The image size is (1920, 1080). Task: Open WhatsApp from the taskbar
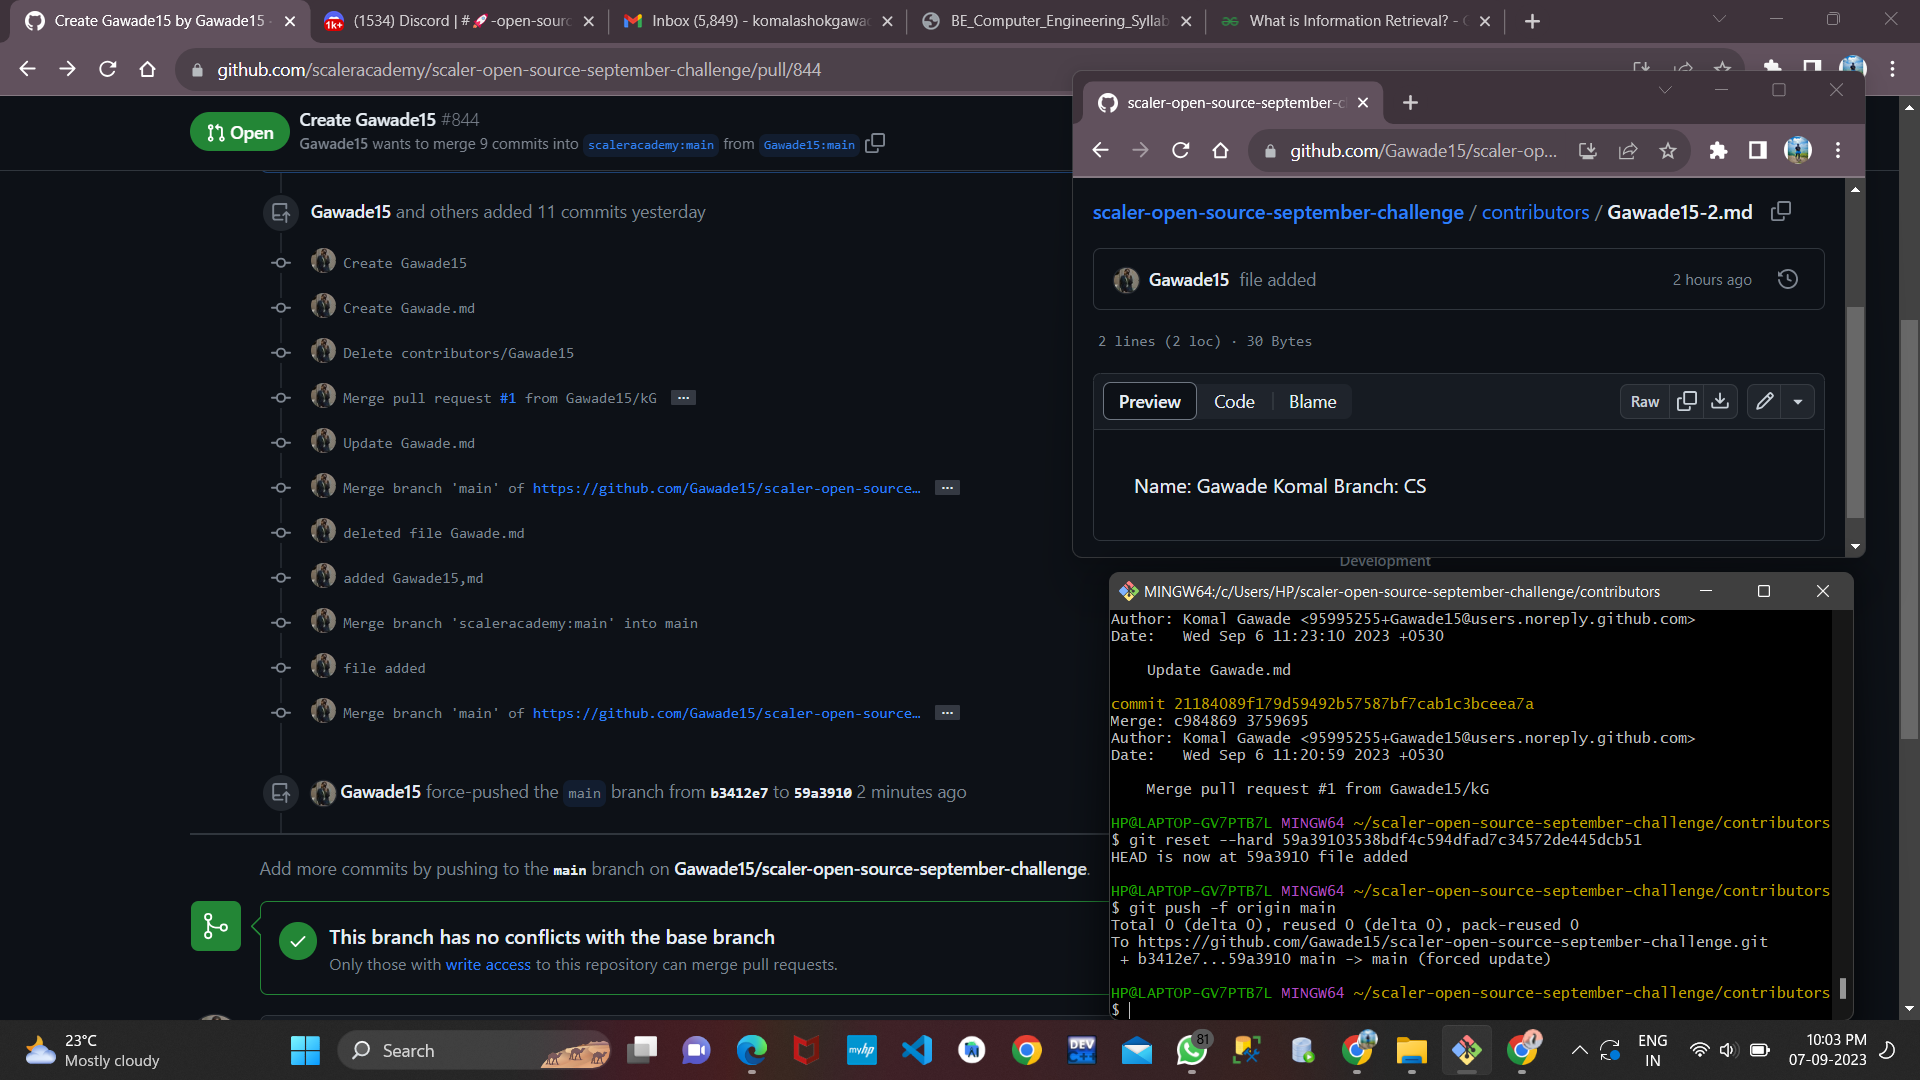(x=1191, y=1050)
